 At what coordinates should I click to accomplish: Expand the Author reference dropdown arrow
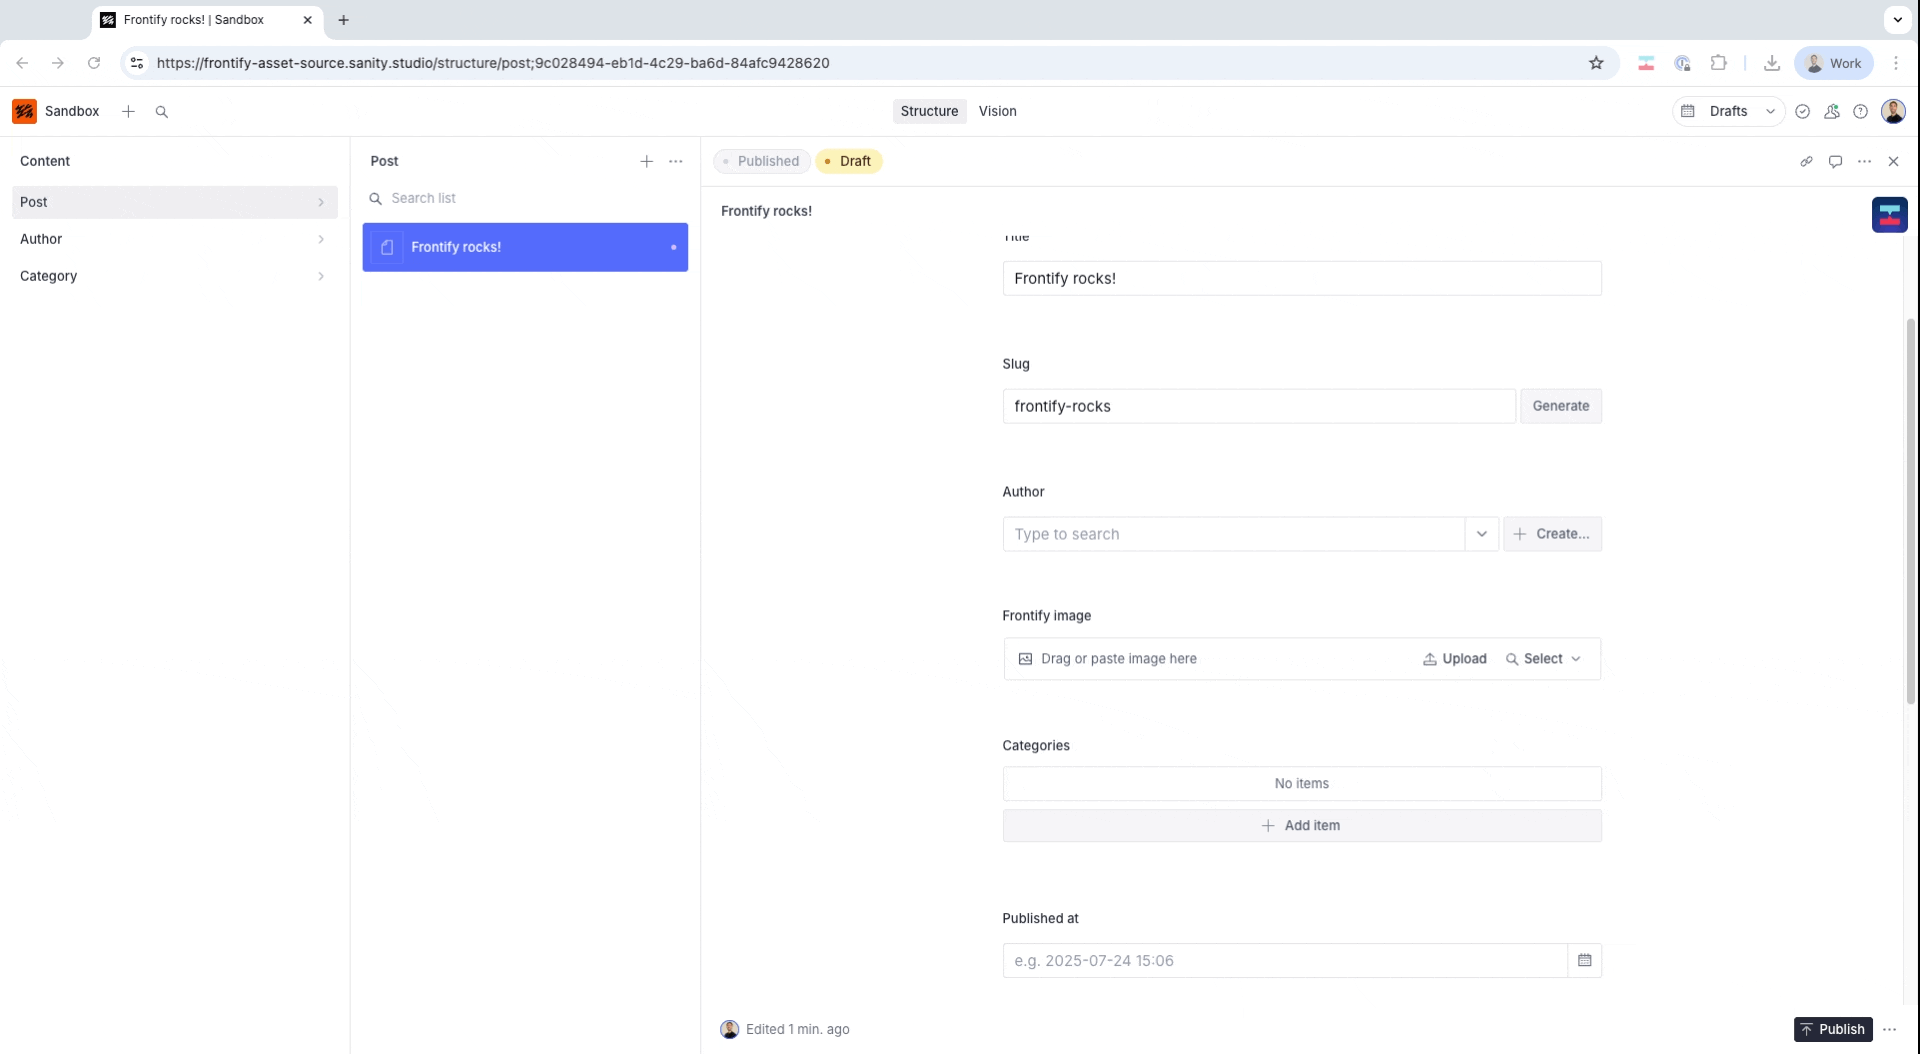1481,534
